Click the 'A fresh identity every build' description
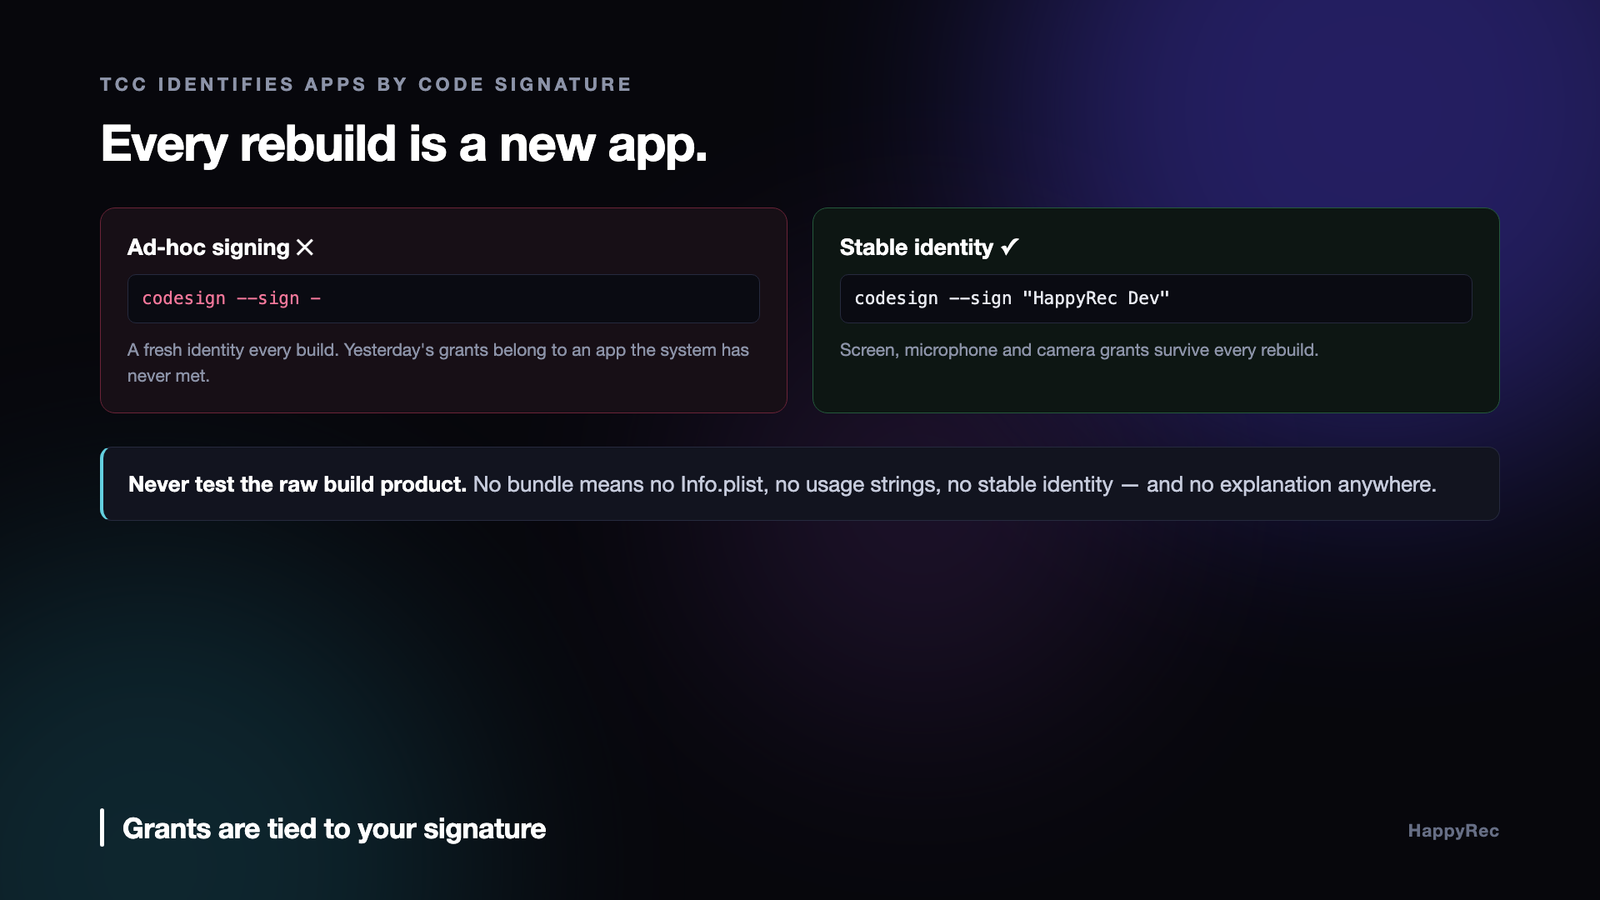 tap(438, 362)
